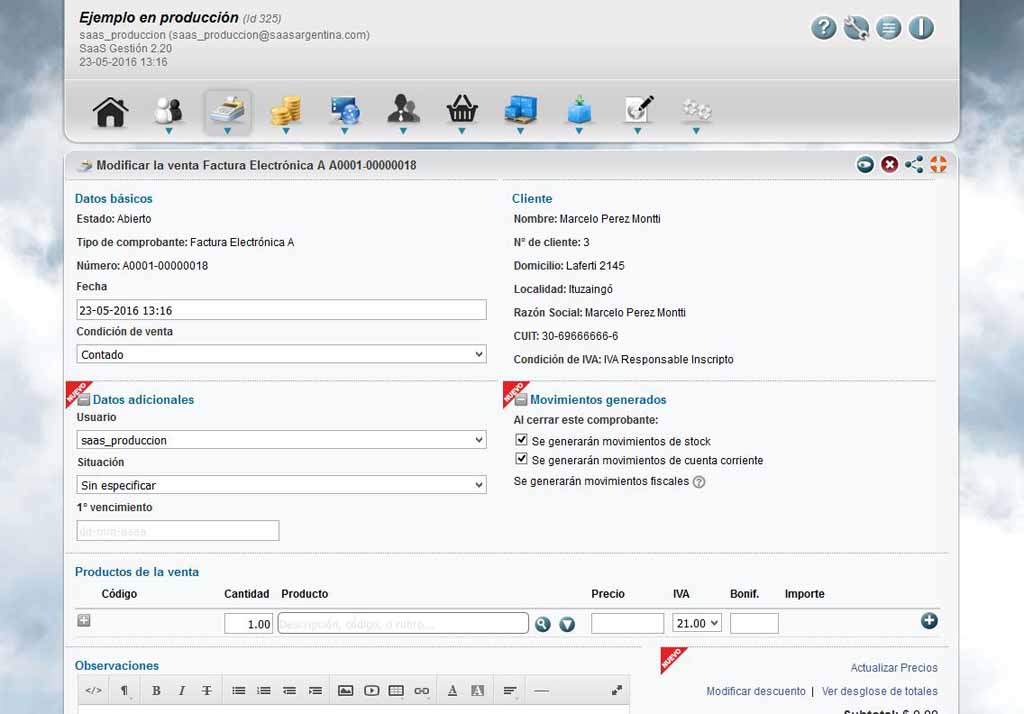
Task: Toggle HTML source code view in editor
Action: (x=93, y=690)
